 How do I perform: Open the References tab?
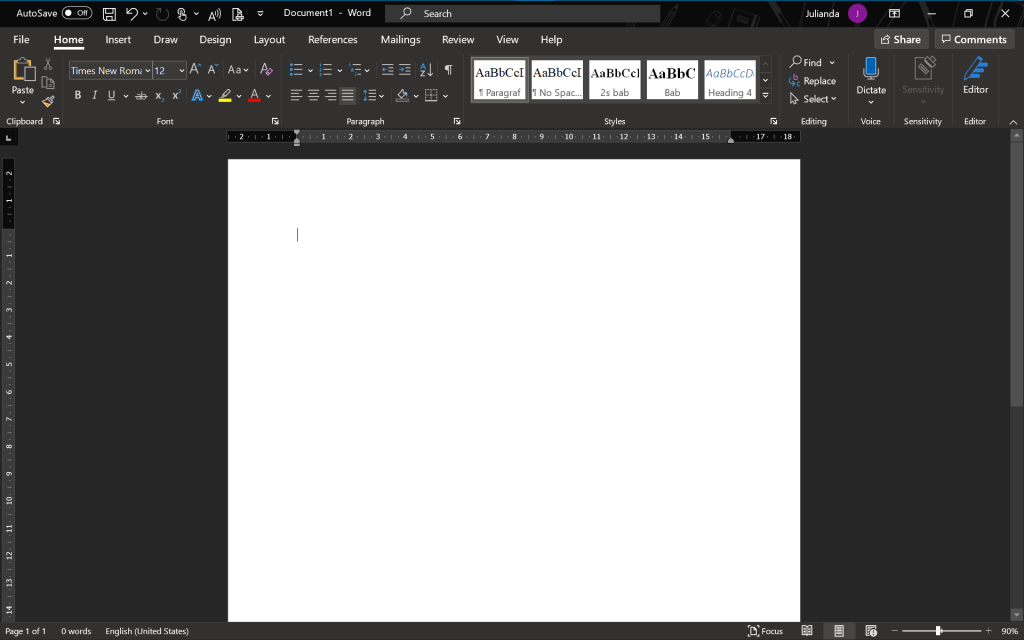pyautogui.click(x=332, y=40)
